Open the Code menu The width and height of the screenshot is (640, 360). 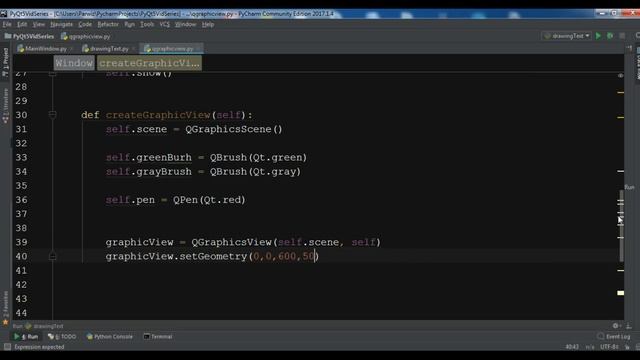point(85,24)
